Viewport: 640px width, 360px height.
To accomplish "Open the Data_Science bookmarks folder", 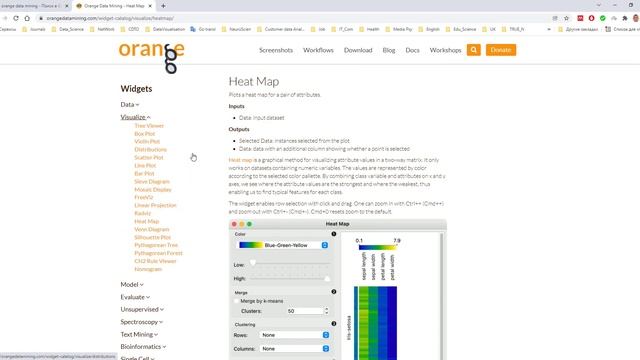I will (67, 29).
